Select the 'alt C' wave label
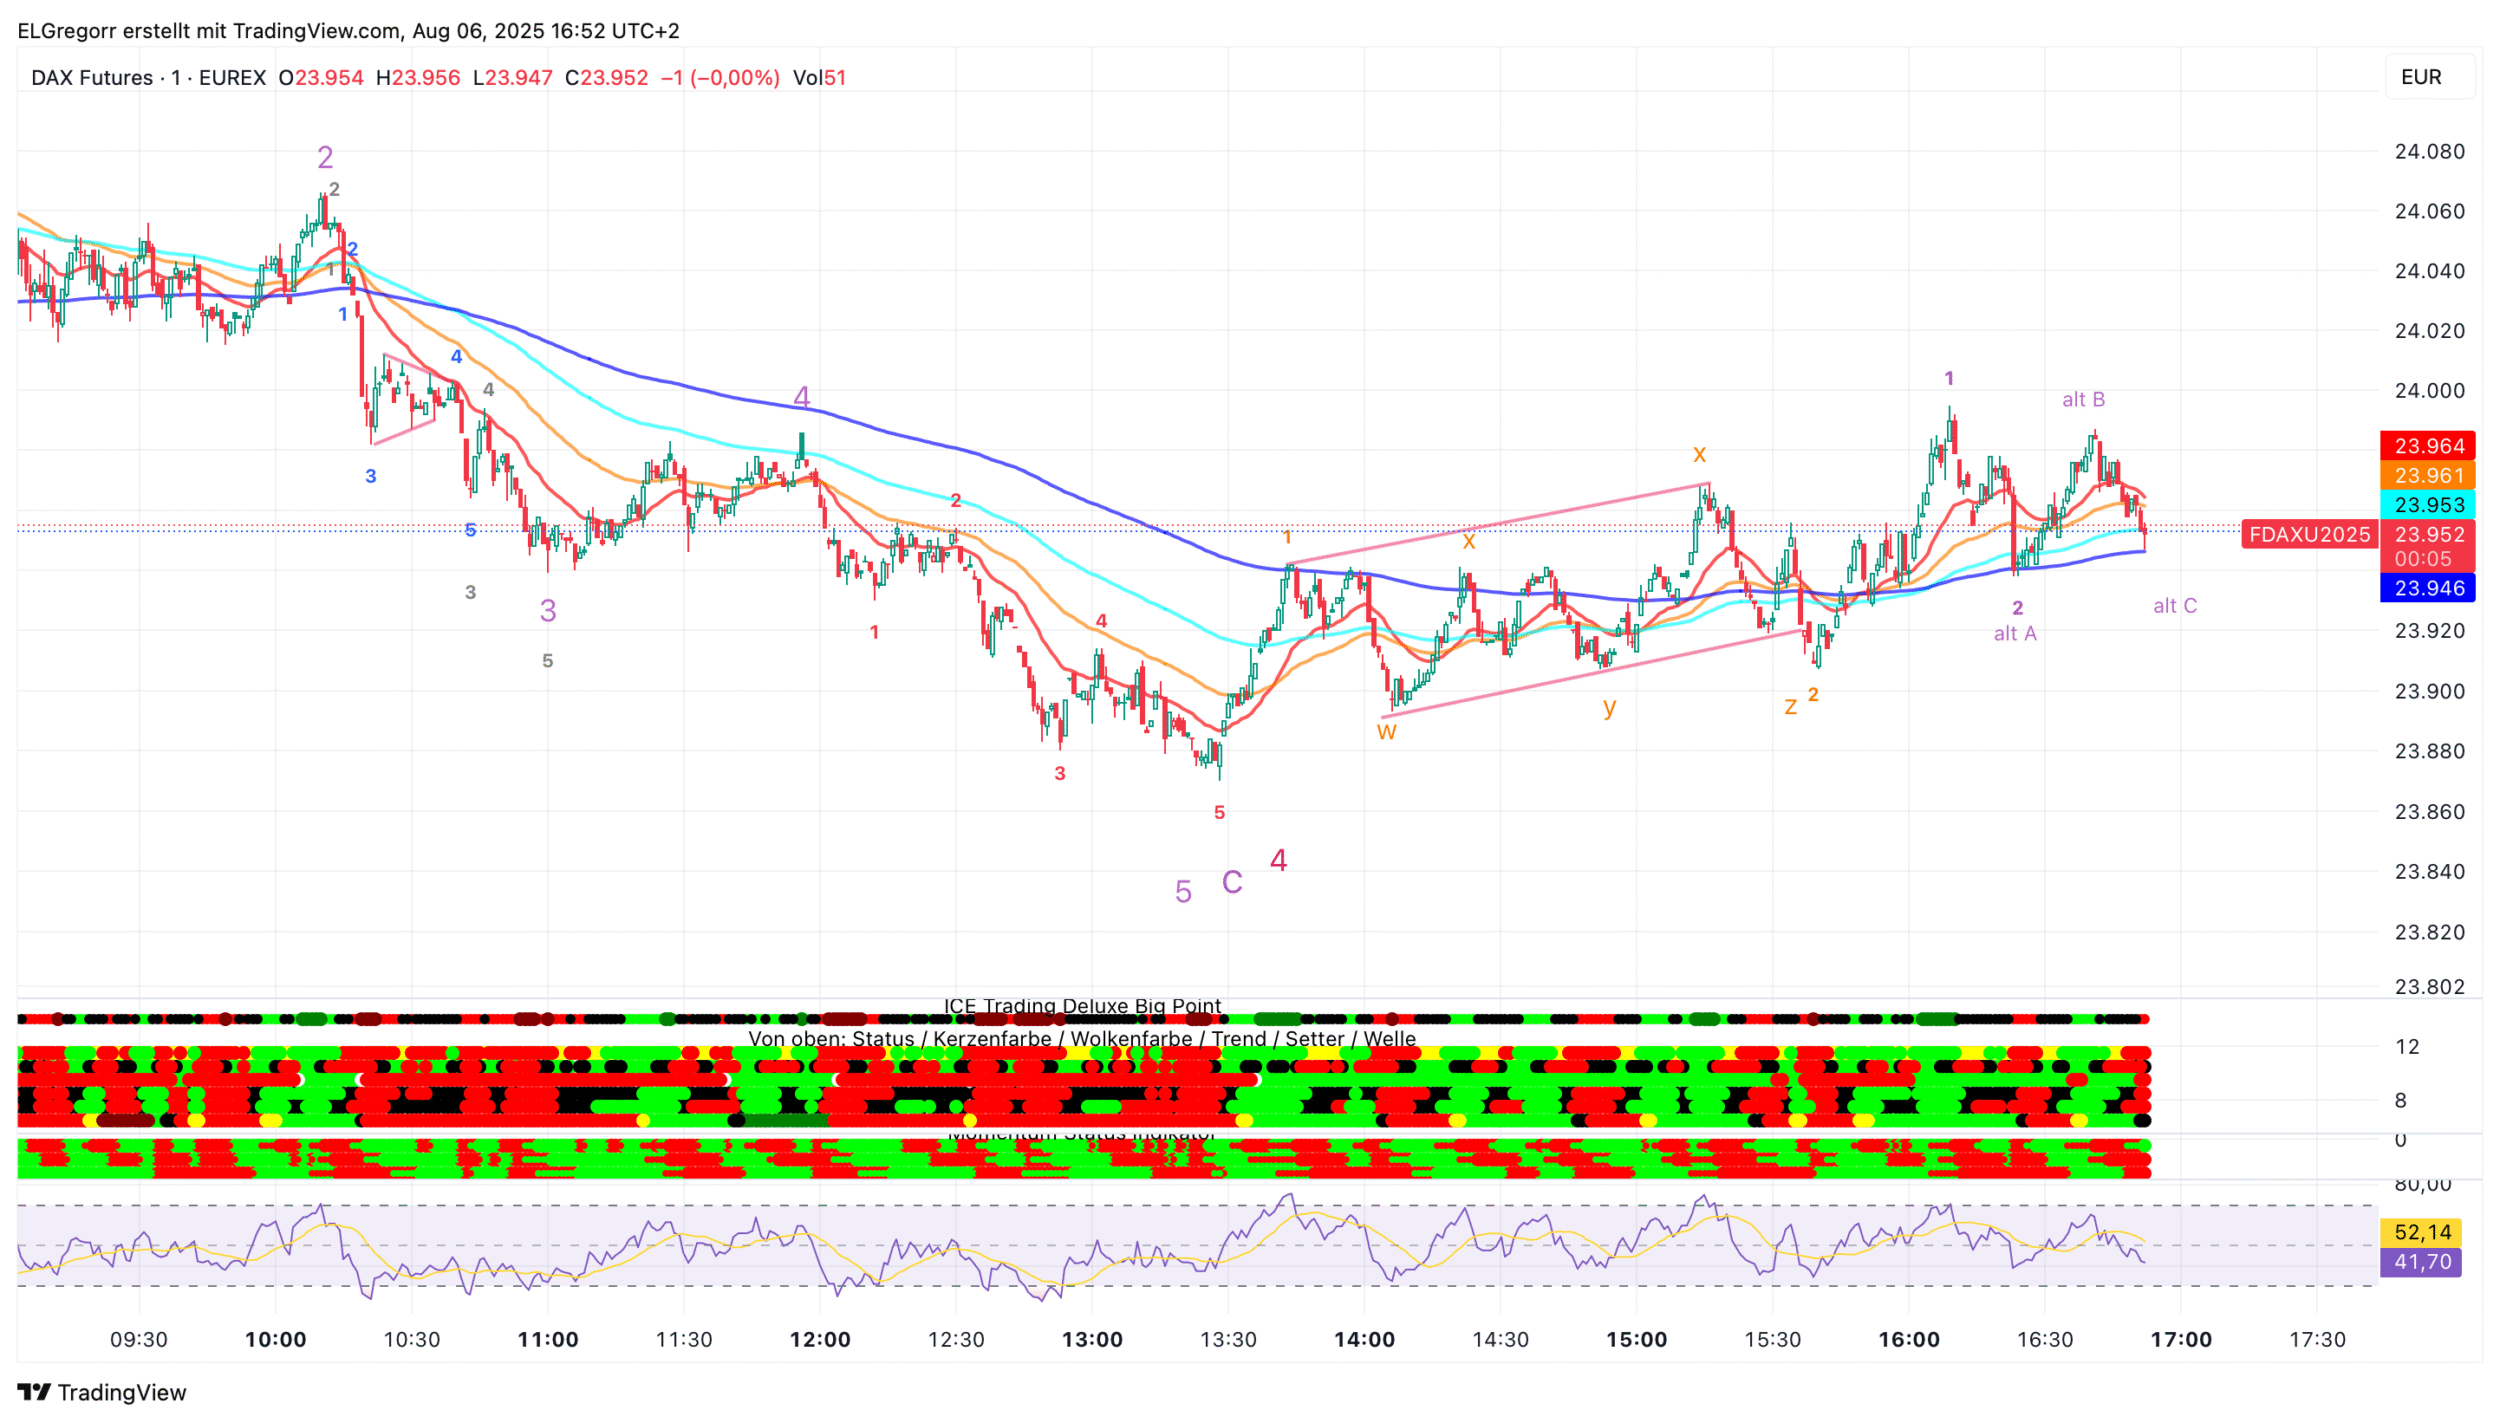 click(x=2174, y=606)
